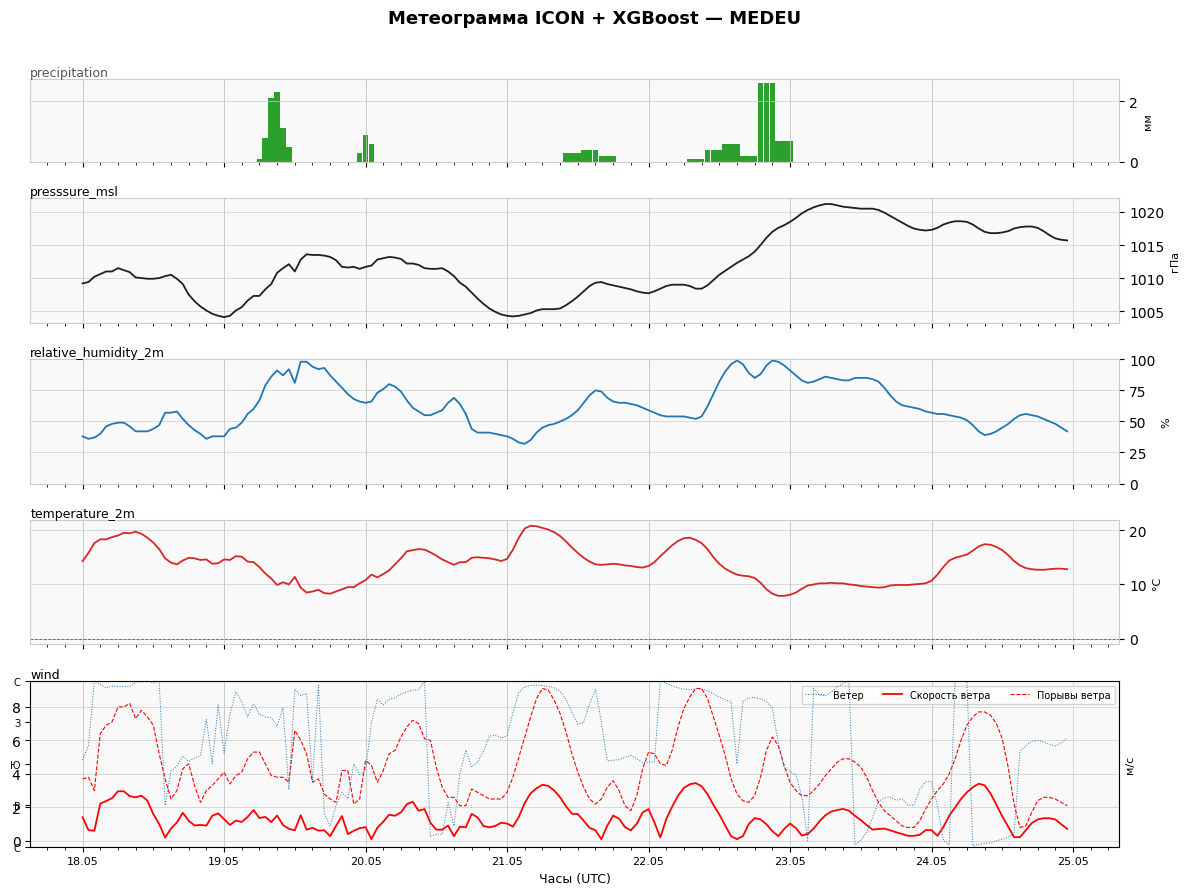This screenshot has width=1189, height=895.
Task: Click the 20.05 date tick label
Action: coord(365,862)
